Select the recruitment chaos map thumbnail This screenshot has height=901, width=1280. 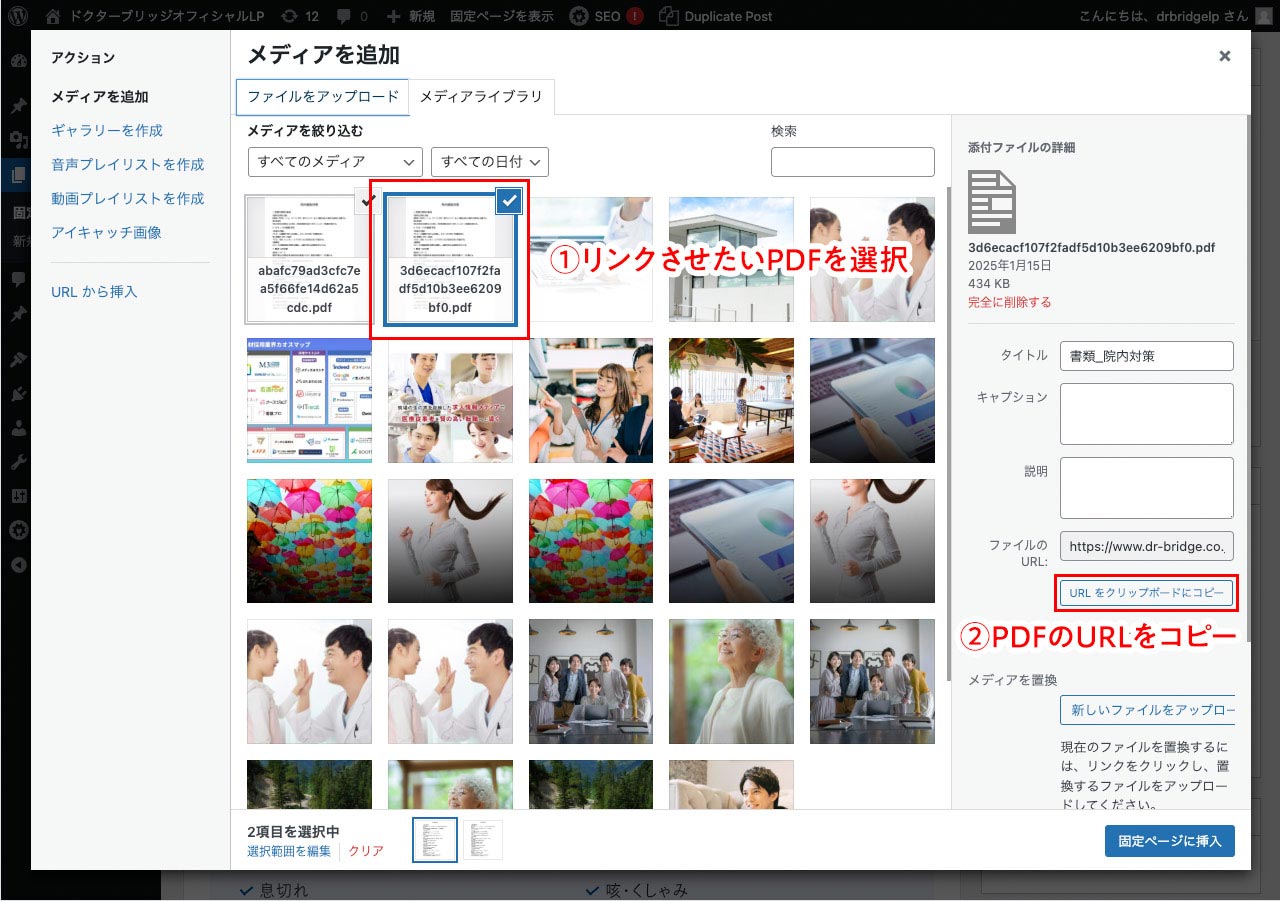tap(309, 400)
